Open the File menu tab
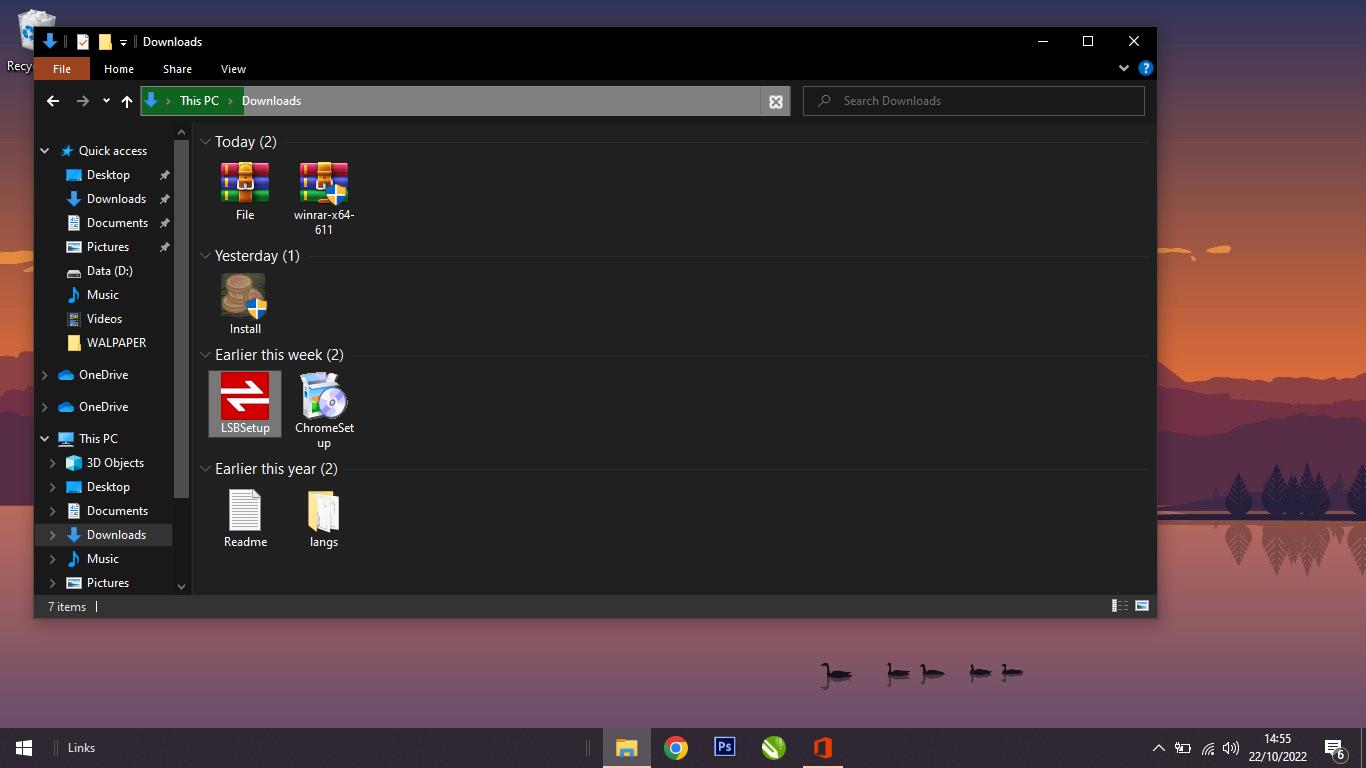The height and width of the screenshot is (768, 1366). pos(62,69)
